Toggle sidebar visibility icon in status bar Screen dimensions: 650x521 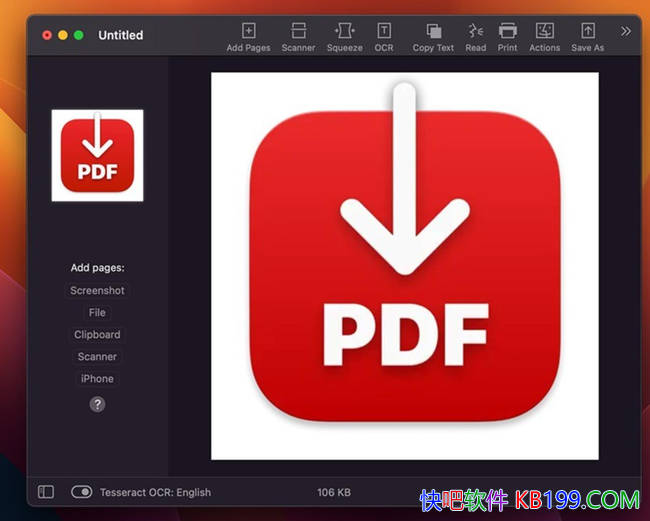click(46, 492)
